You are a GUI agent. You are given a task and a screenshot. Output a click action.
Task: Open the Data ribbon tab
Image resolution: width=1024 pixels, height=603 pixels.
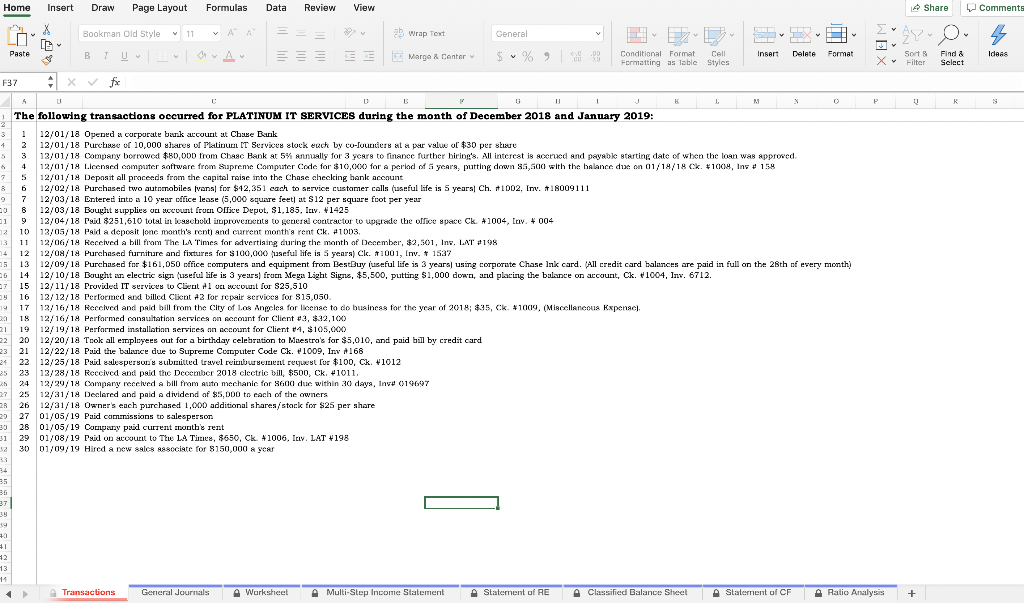[276, 8]
